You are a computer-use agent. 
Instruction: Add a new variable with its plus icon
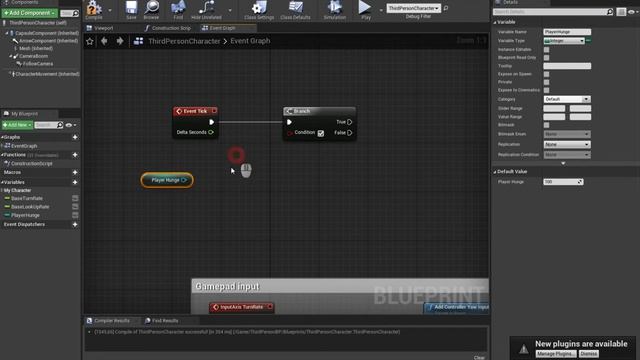(x=75, y=182)
